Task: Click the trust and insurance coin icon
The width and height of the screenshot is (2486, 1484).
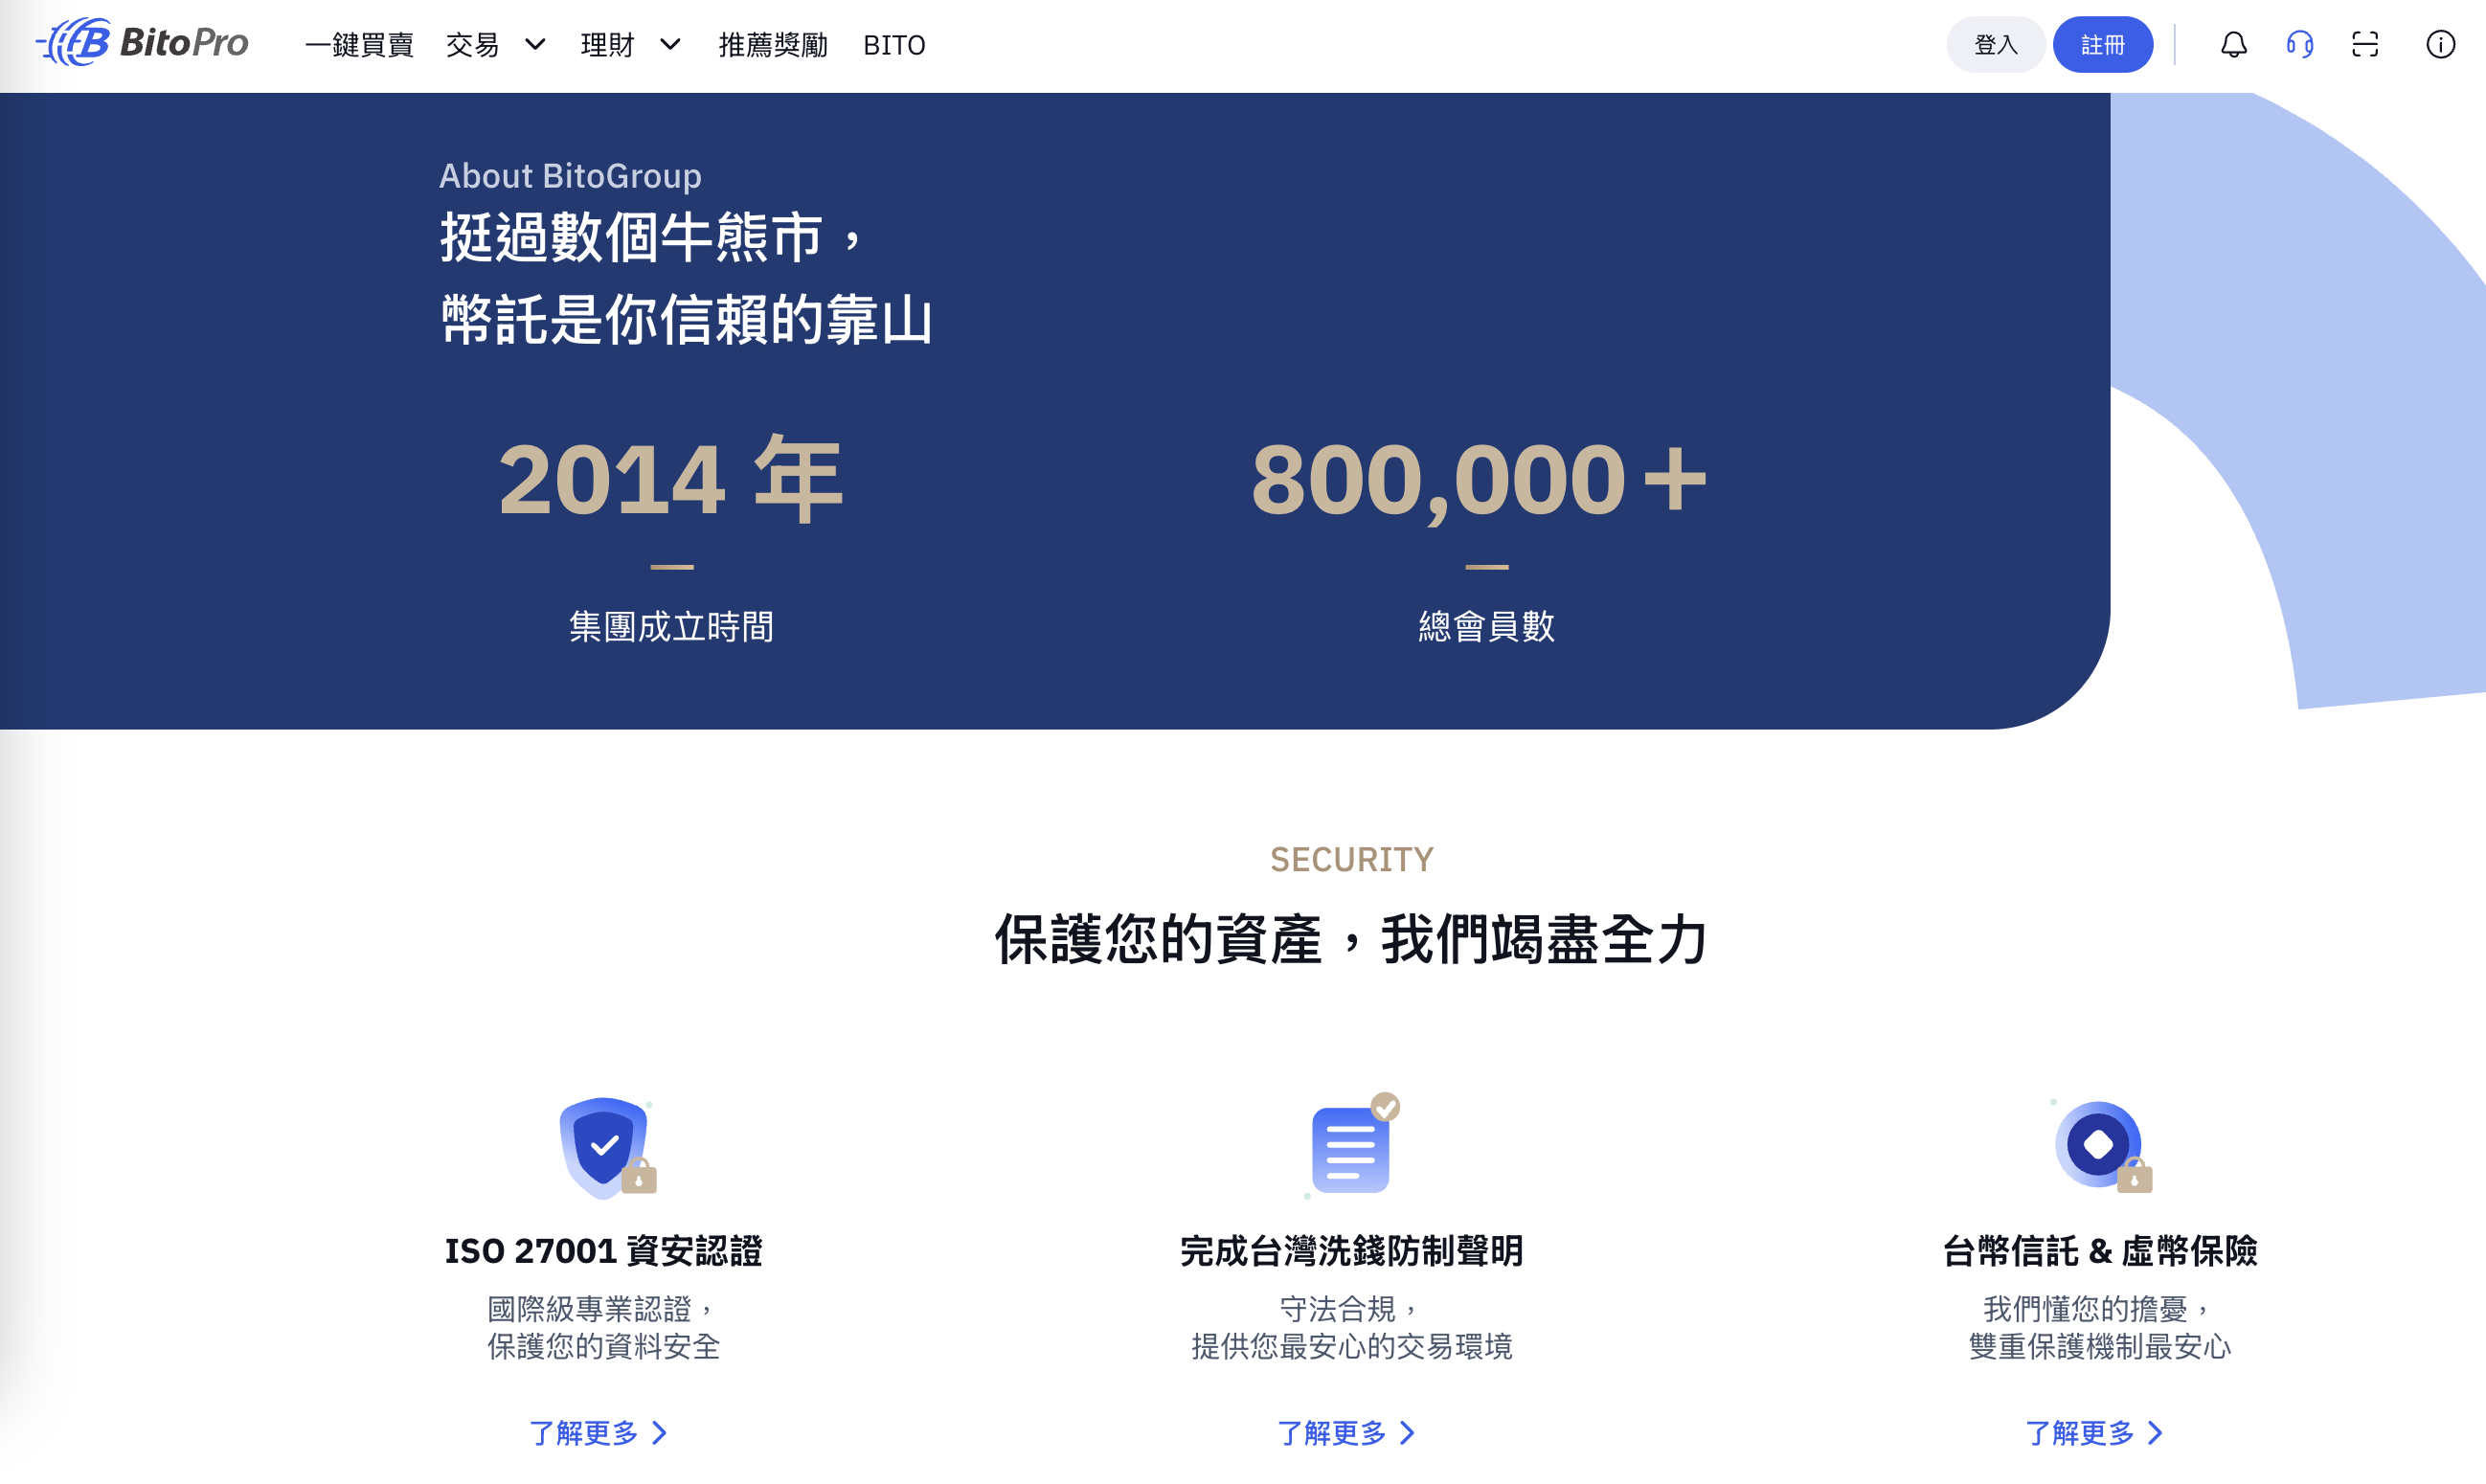Action: (x=2101, y=1146)
